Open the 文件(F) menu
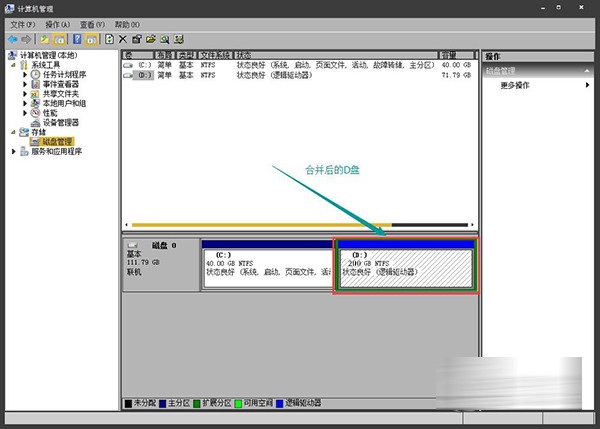 pos(23,25)
